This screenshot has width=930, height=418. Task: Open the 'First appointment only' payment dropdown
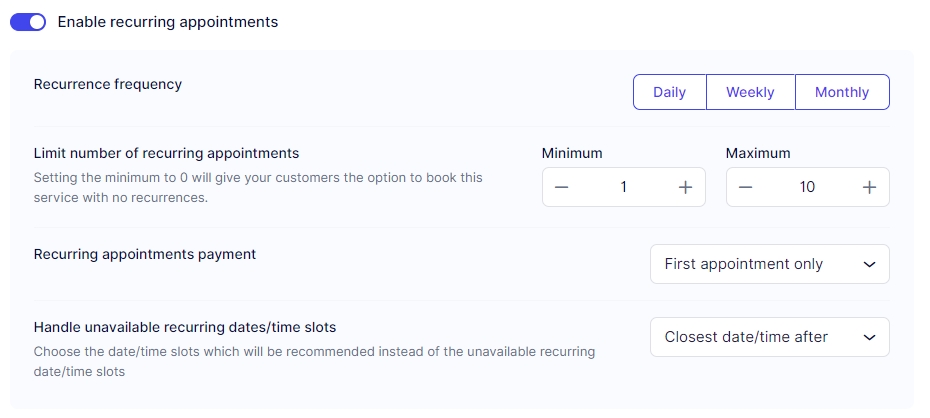[757, 264]
